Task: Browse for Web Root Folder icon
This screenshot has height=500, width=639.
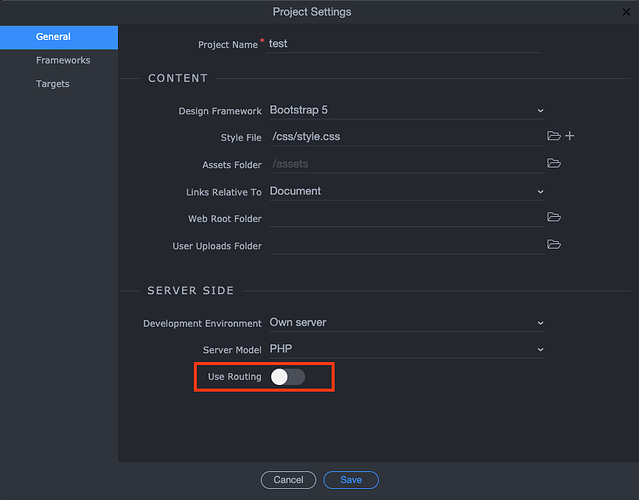Action: pyautogui.click(x=553, y=217)
